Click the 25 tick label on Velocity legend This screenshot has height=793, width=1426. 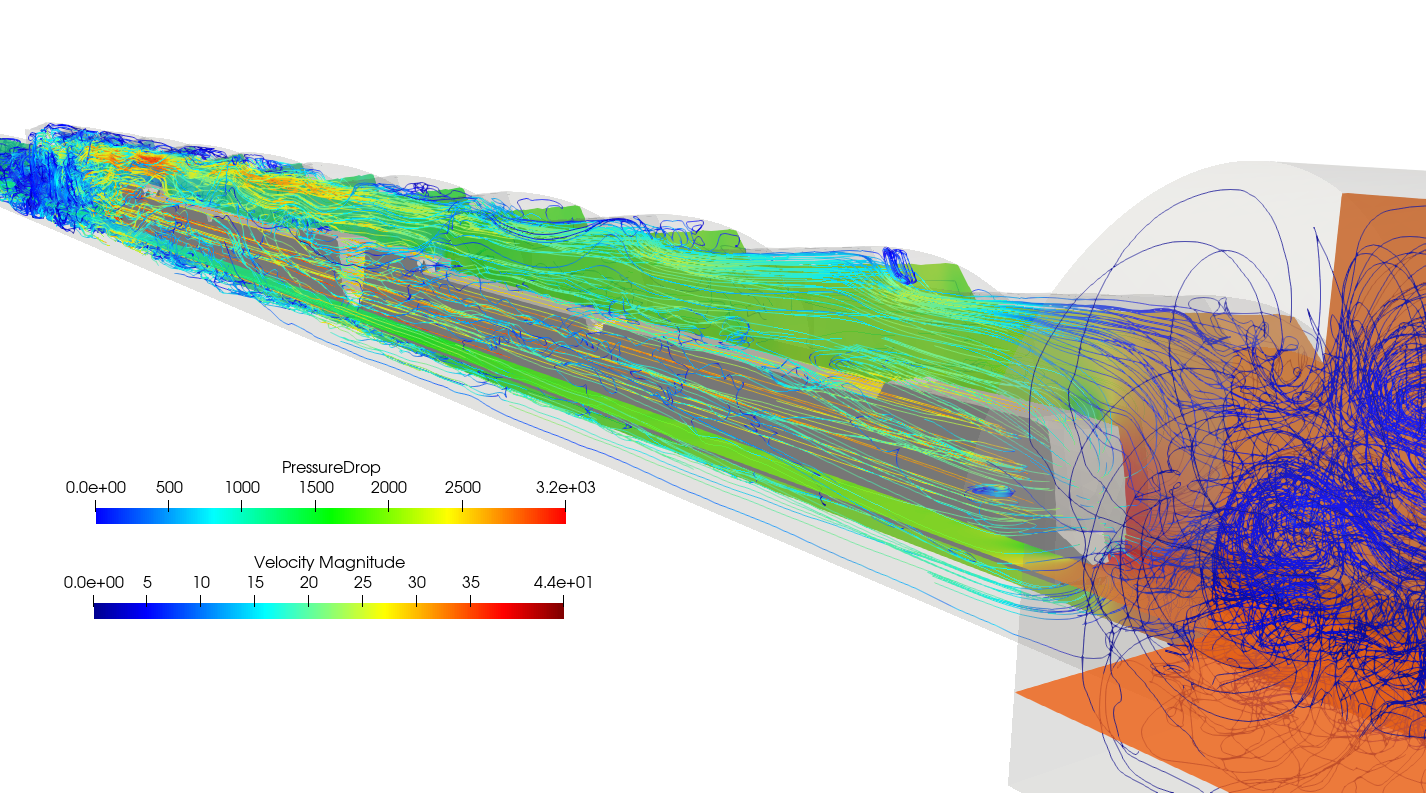click(x=362, y=582)
